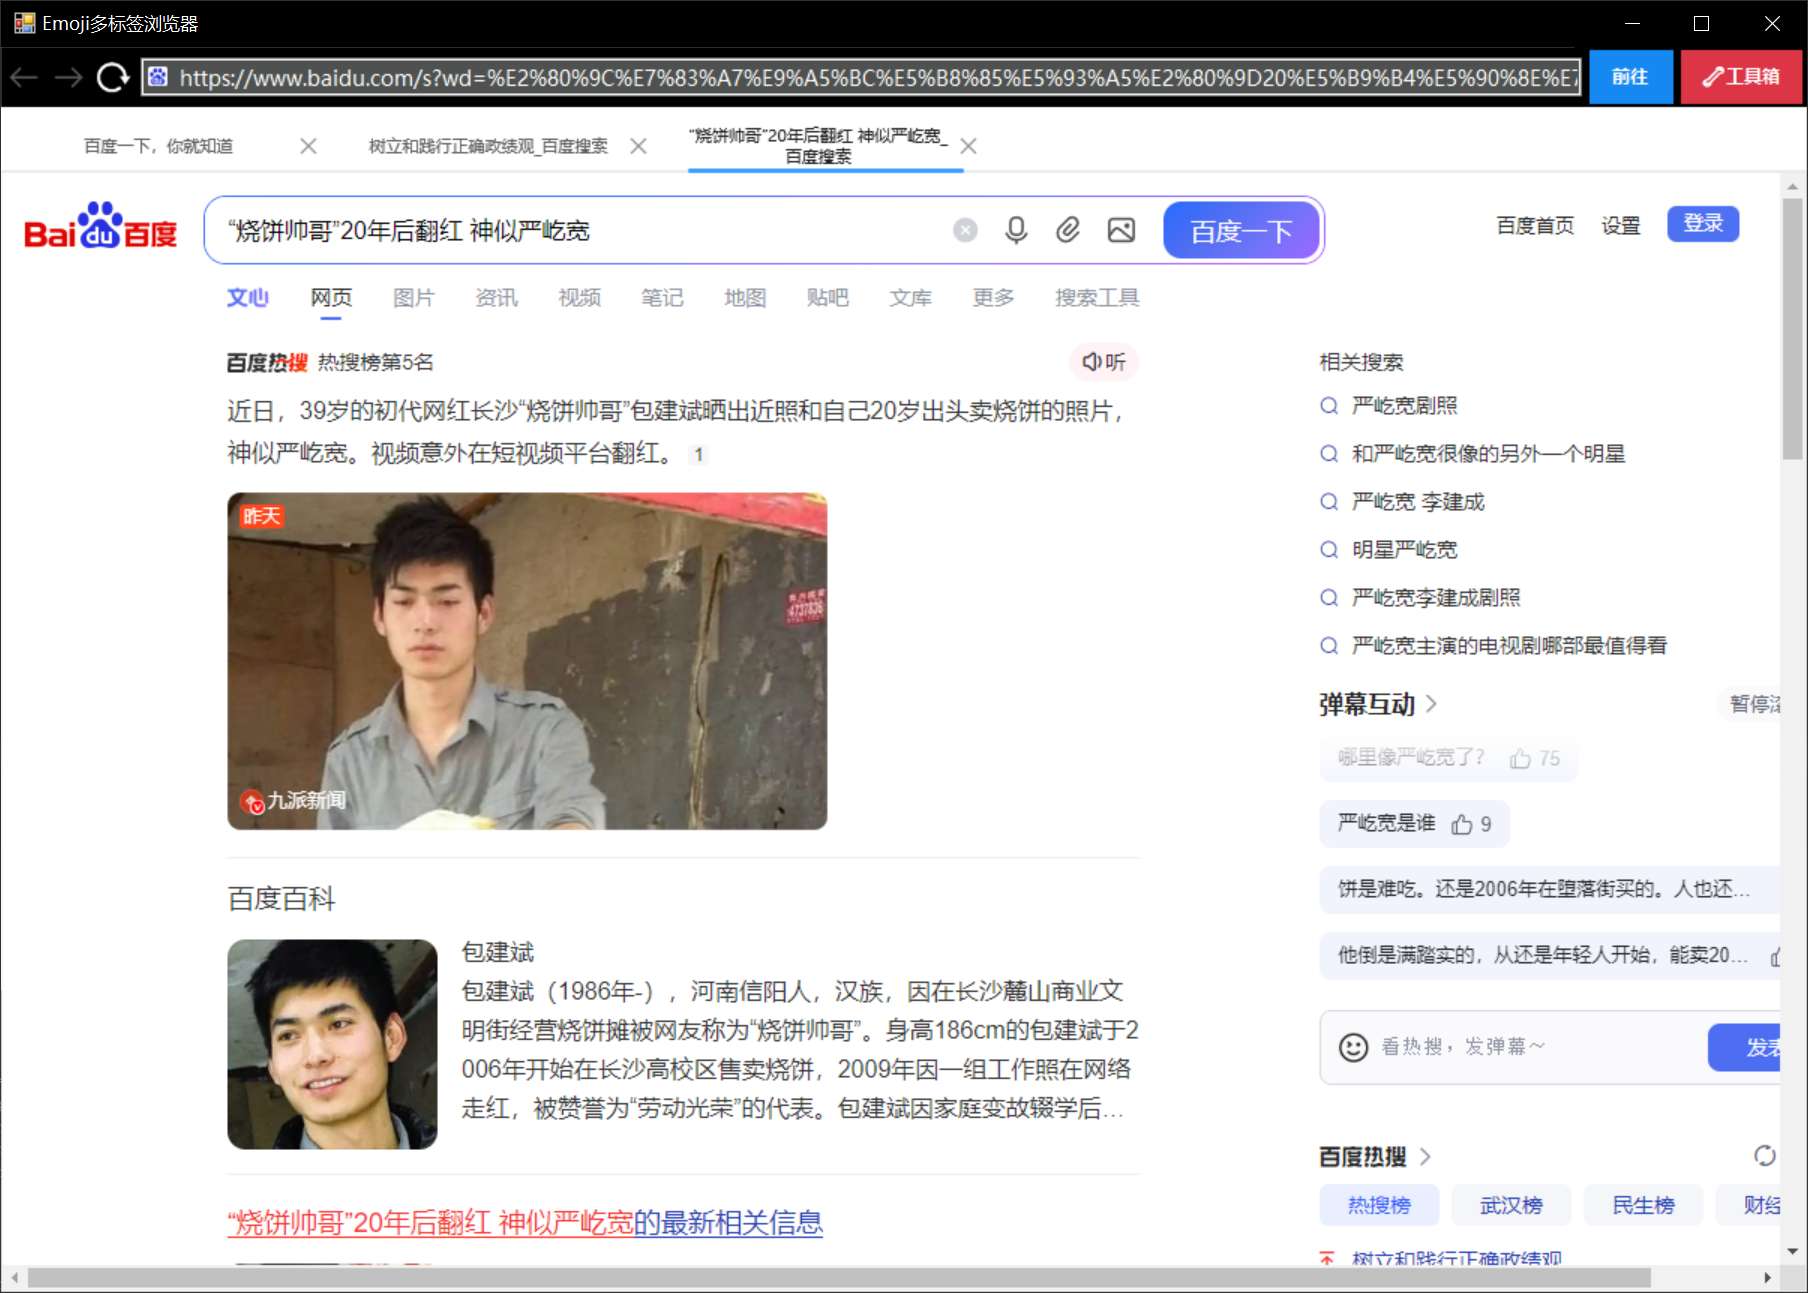
Task: Pause the danmaku with 暂停 toggle
Action: tap(1755, 704)
